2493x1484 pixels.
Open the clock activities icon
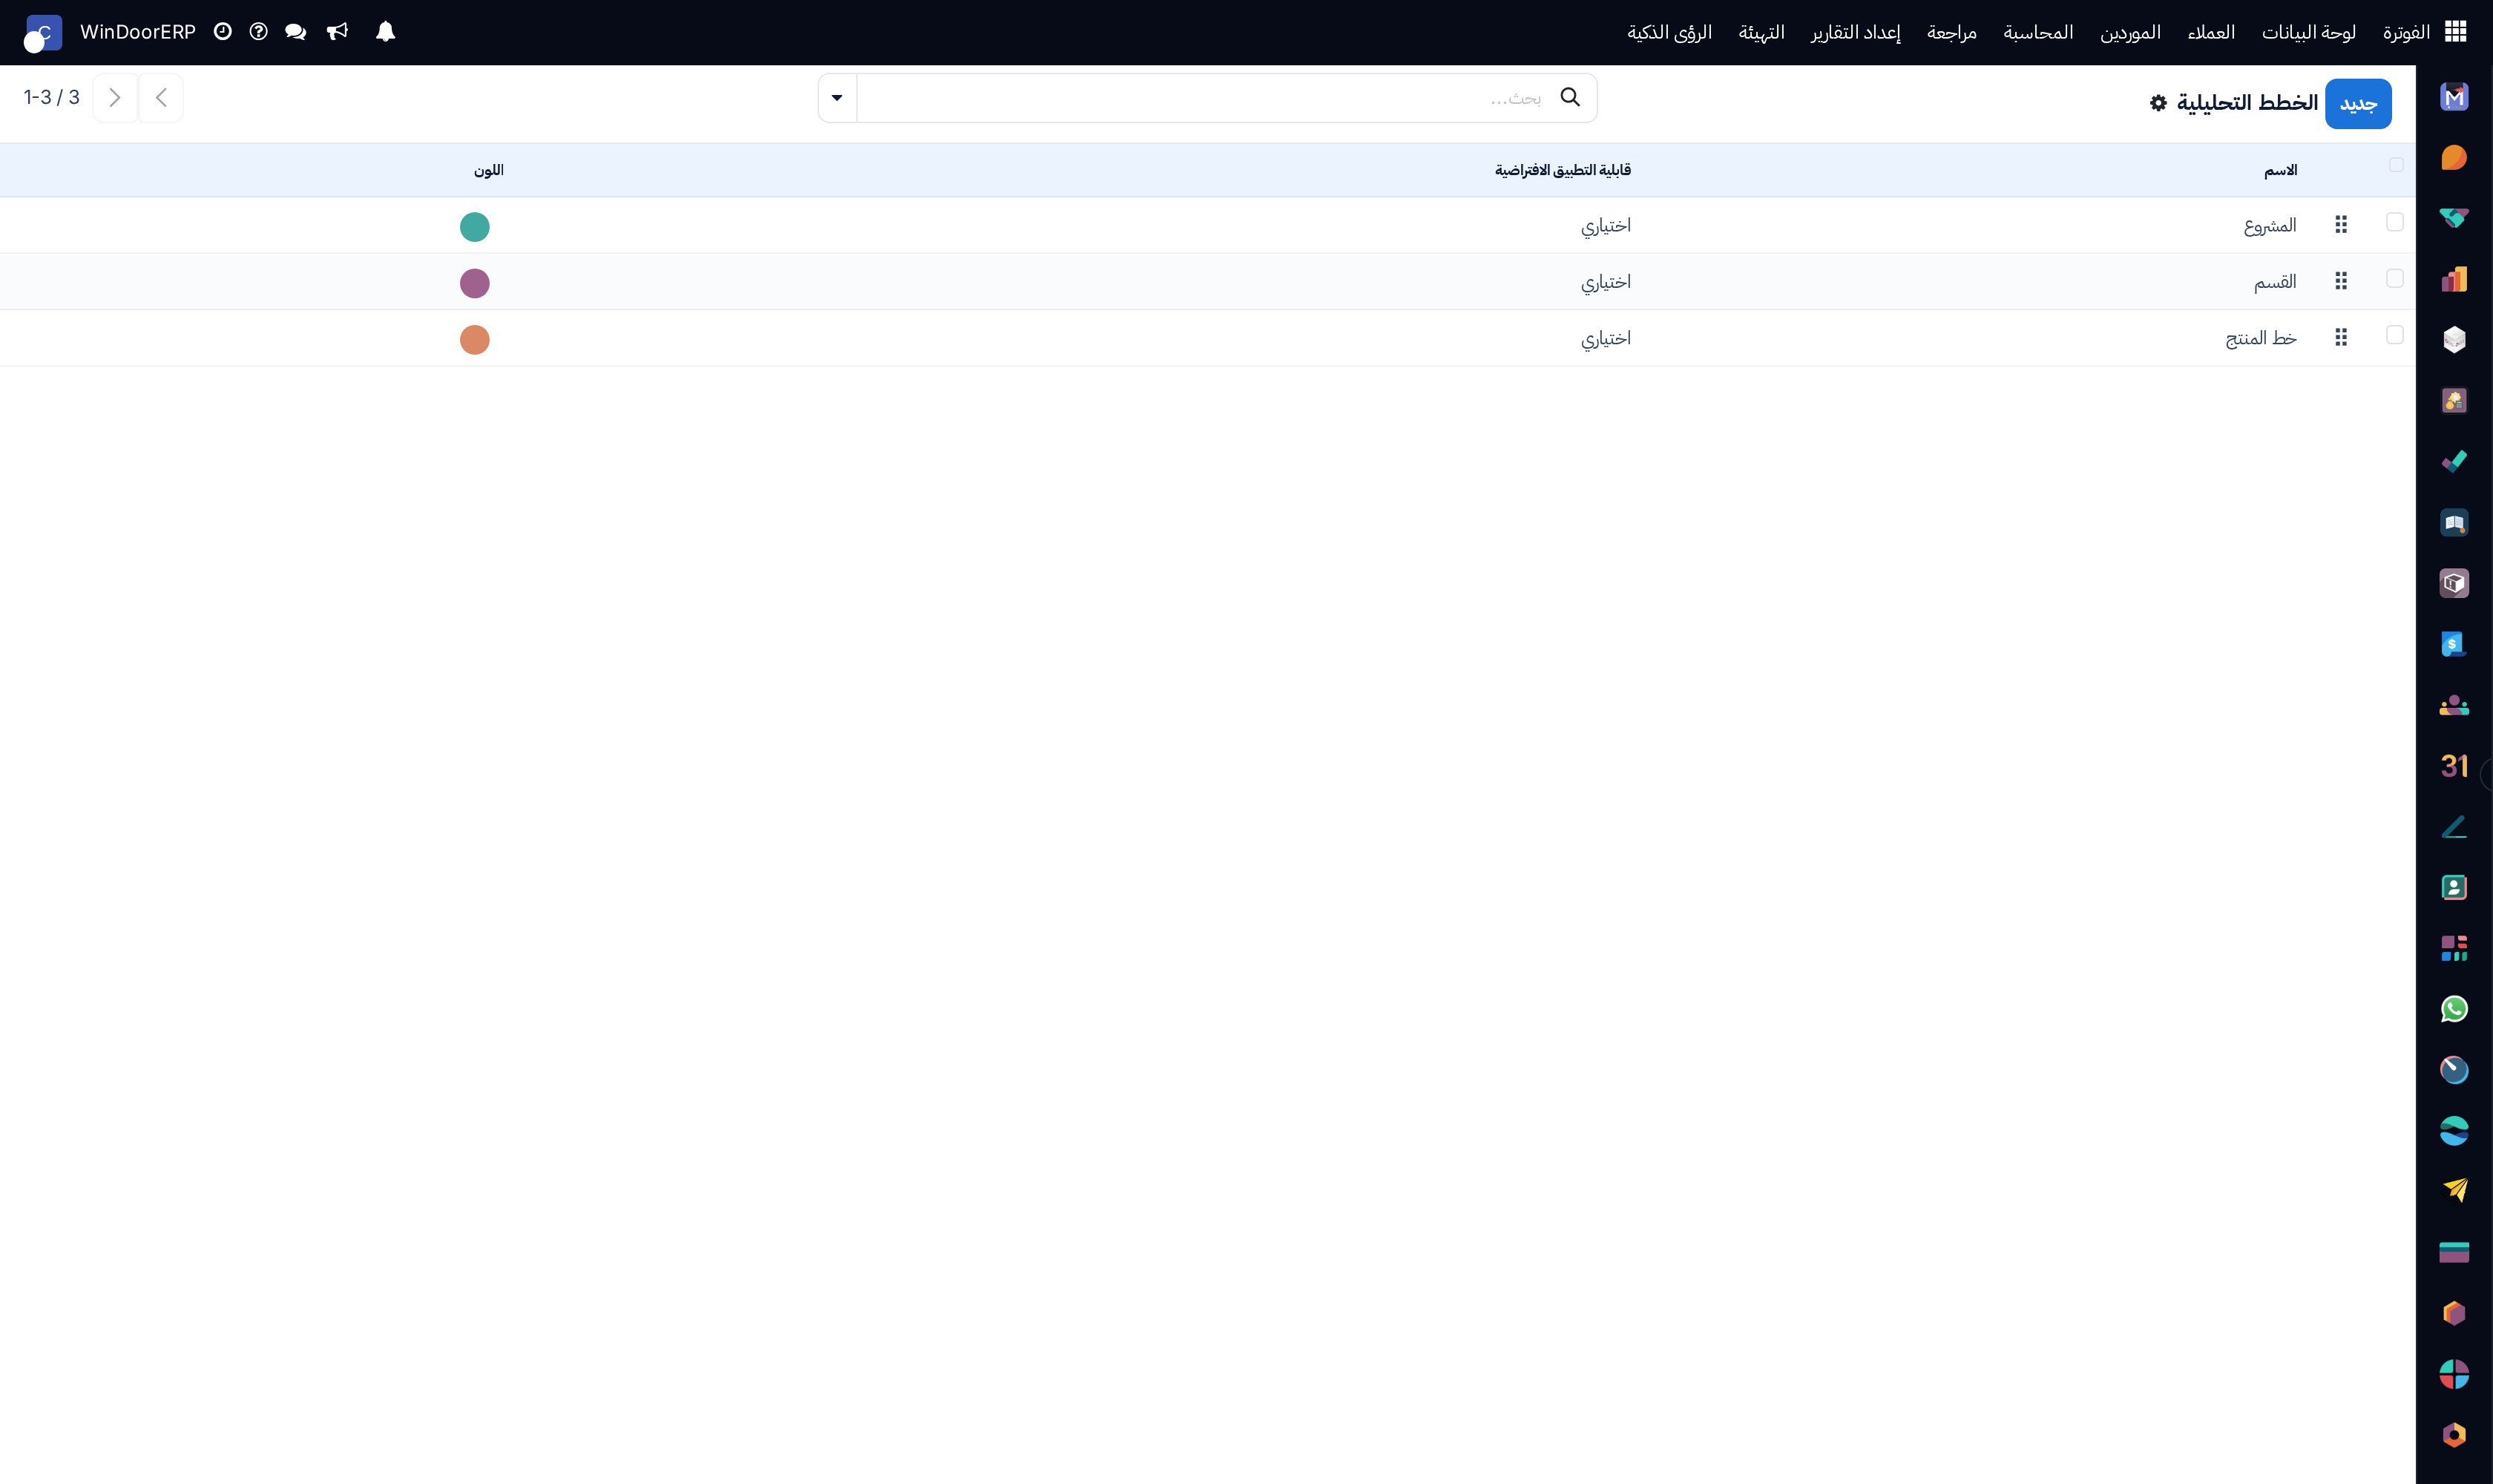(x=223, y=32)
